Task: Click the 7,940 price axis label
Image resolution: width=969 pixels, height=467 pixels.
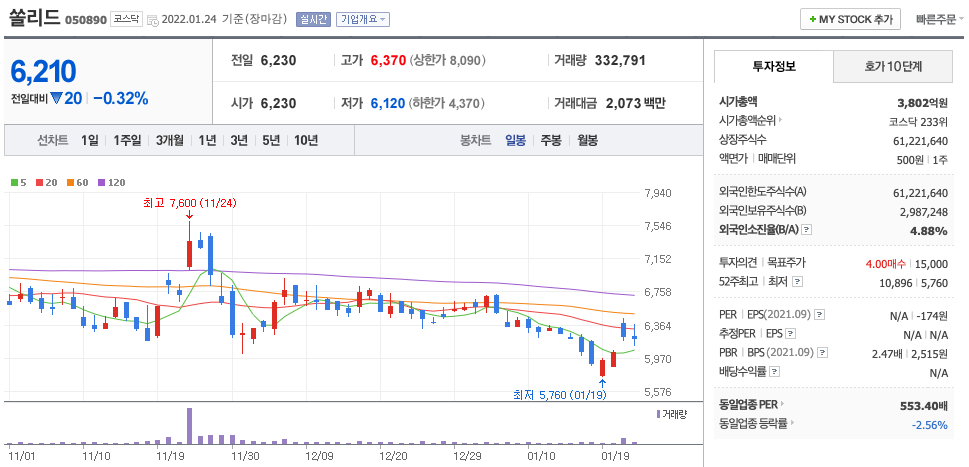Action: pos(658,193)
